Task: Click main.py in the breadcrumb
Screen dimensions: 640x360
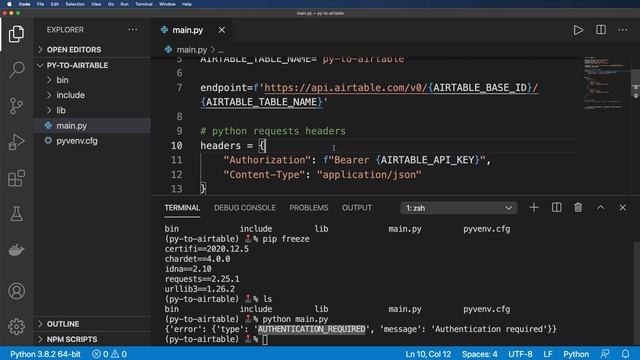Action: click(x=191, y=50)
